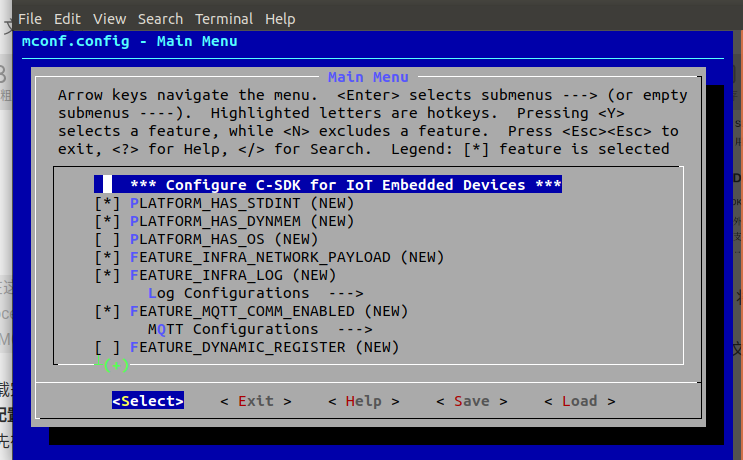Click the PLATFORM_HAS_DYNMEM (NEW) label
This screenshot has height=460, width=743.
242,221
